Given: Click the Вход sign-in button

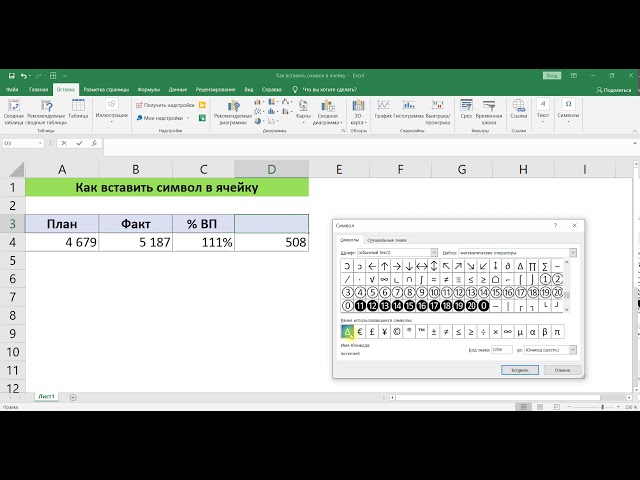Looking at the screenshot, I should point(552,76).
